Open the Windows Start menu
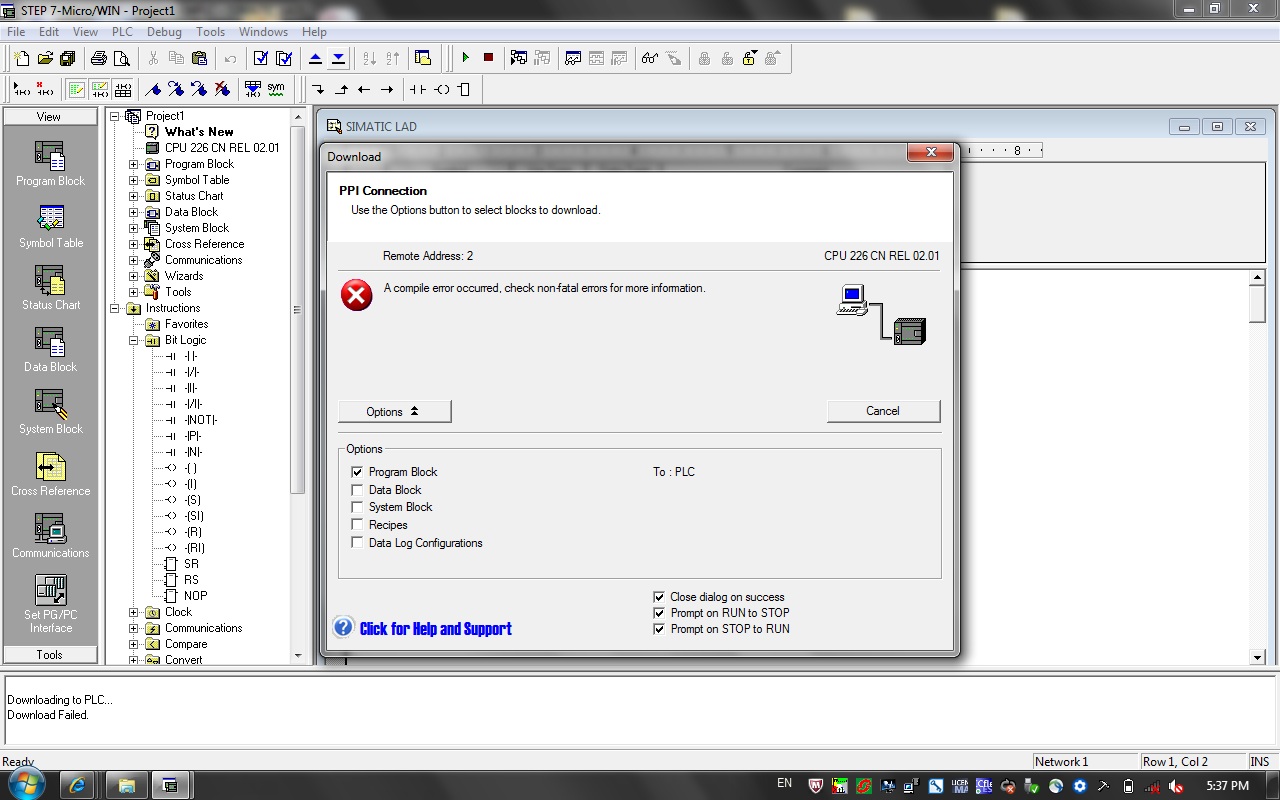This screenshot has width=1280, height=800. (25, 783)
